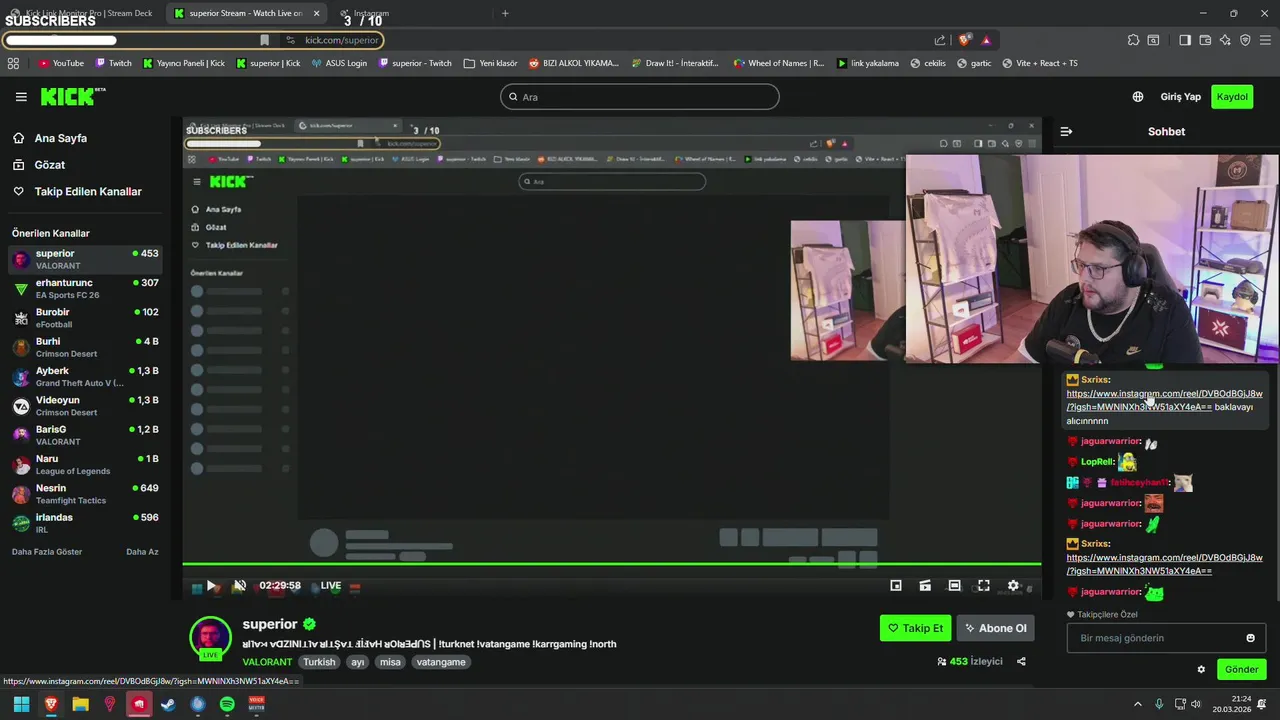Image resolution: width=1280 pixels, height=720 pixels.
Task: Close the superior Stream tab
Action: [x=317, y=13]
